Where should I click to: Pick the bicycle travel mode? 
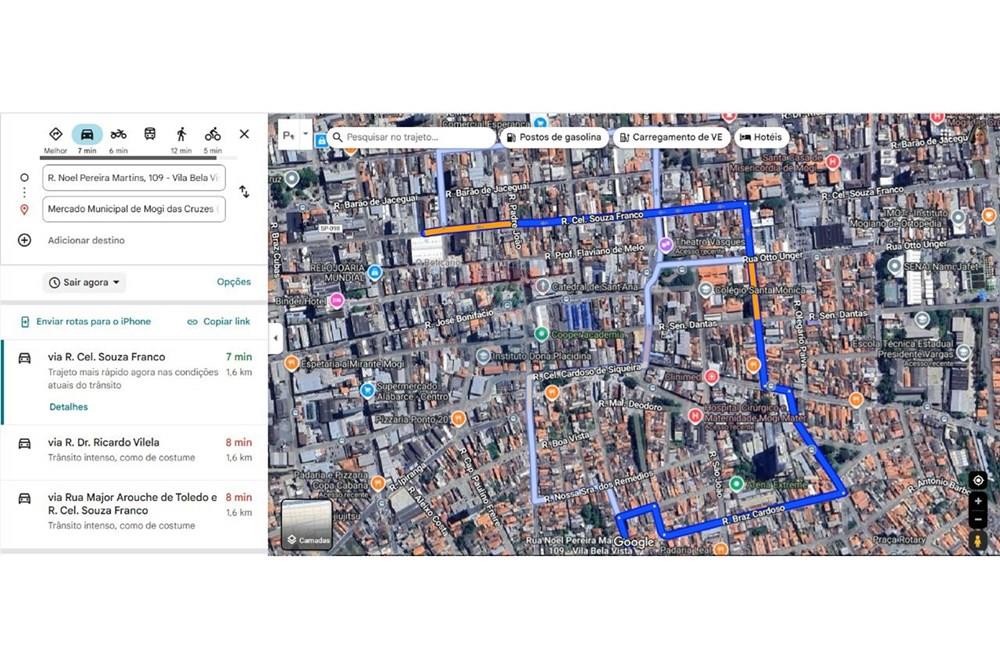212,134
